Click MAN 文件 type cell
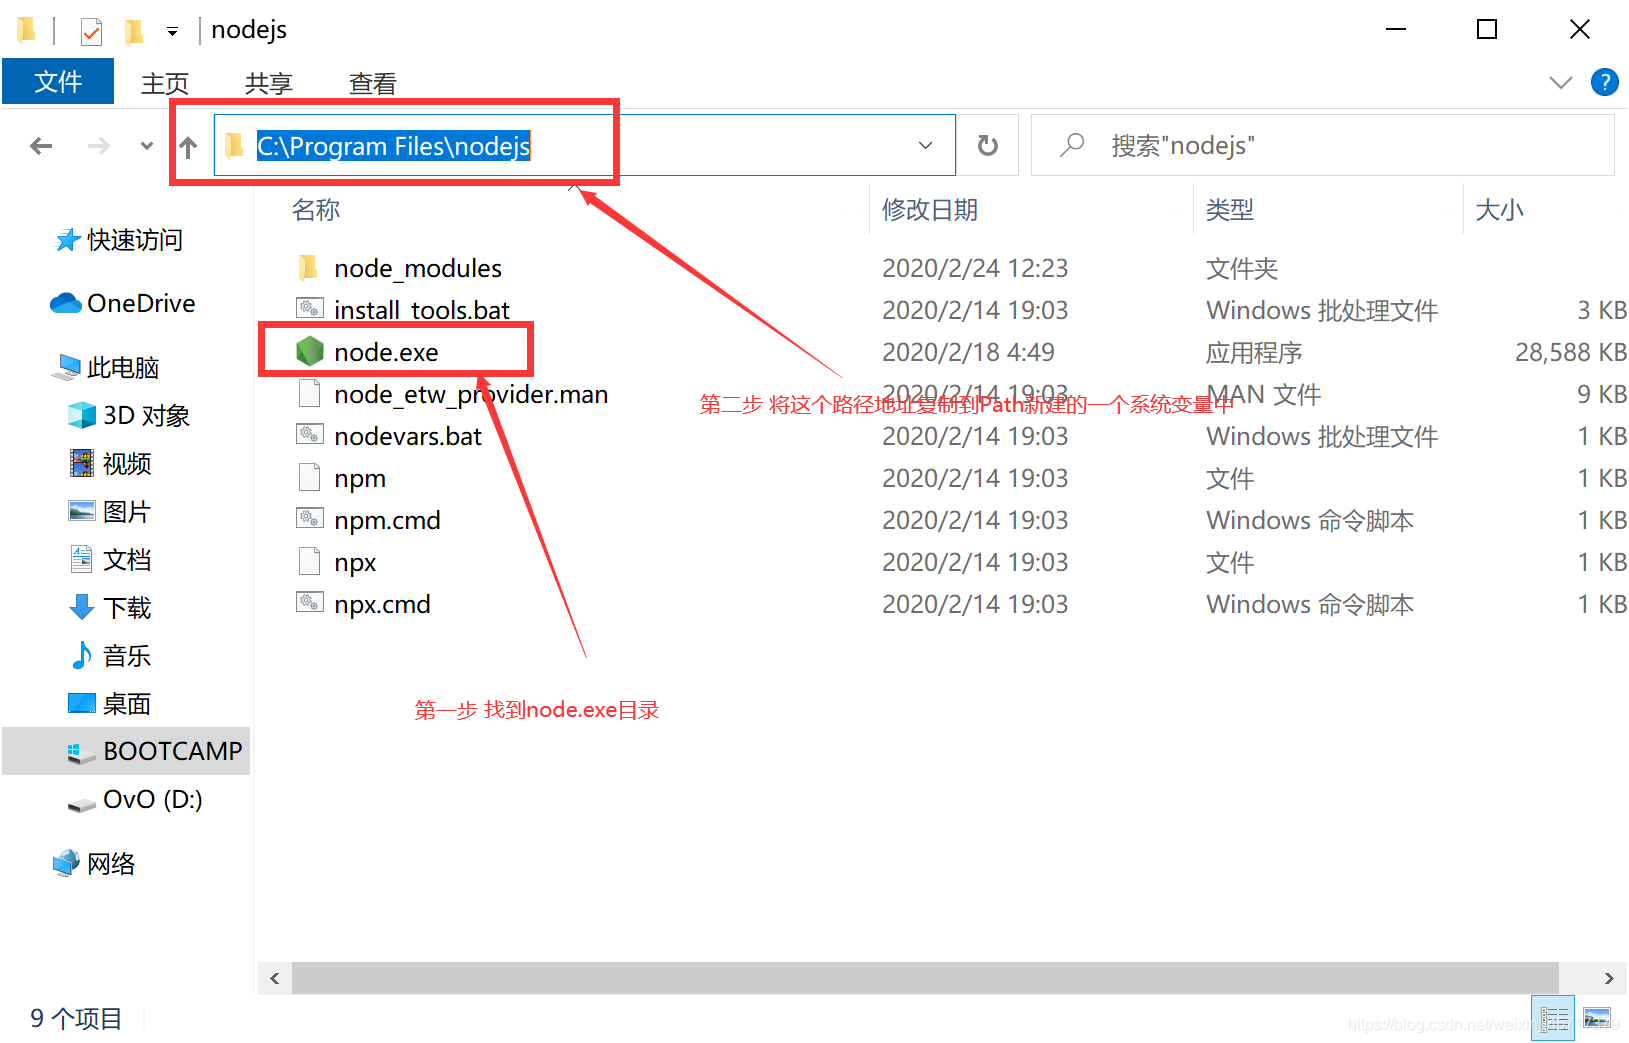Viewport: 1629px width, 1043px height. (x=1264, y=393)
